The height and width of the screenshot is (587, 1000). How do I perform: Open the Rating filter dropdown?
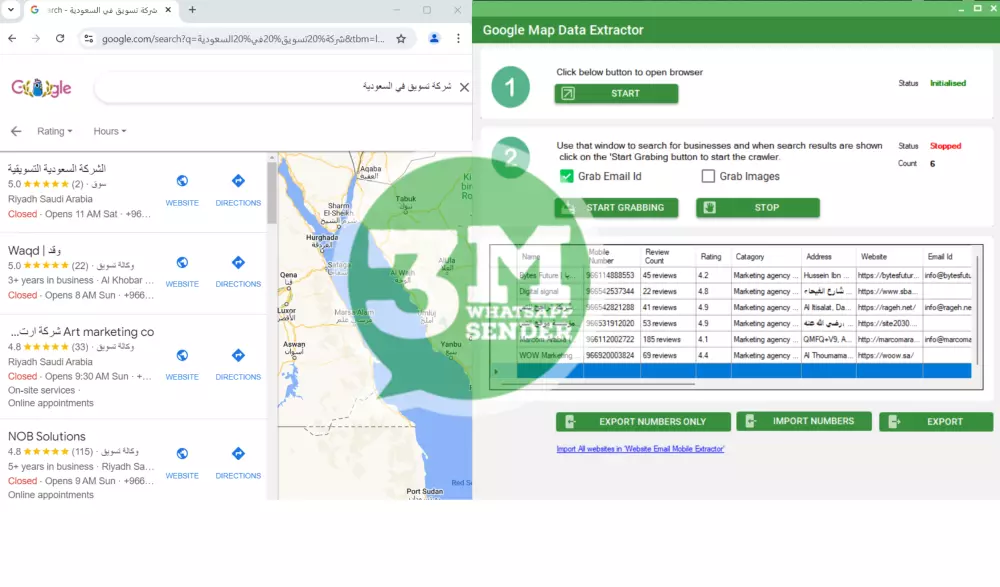pyautogui.click(x=54, y=131)
